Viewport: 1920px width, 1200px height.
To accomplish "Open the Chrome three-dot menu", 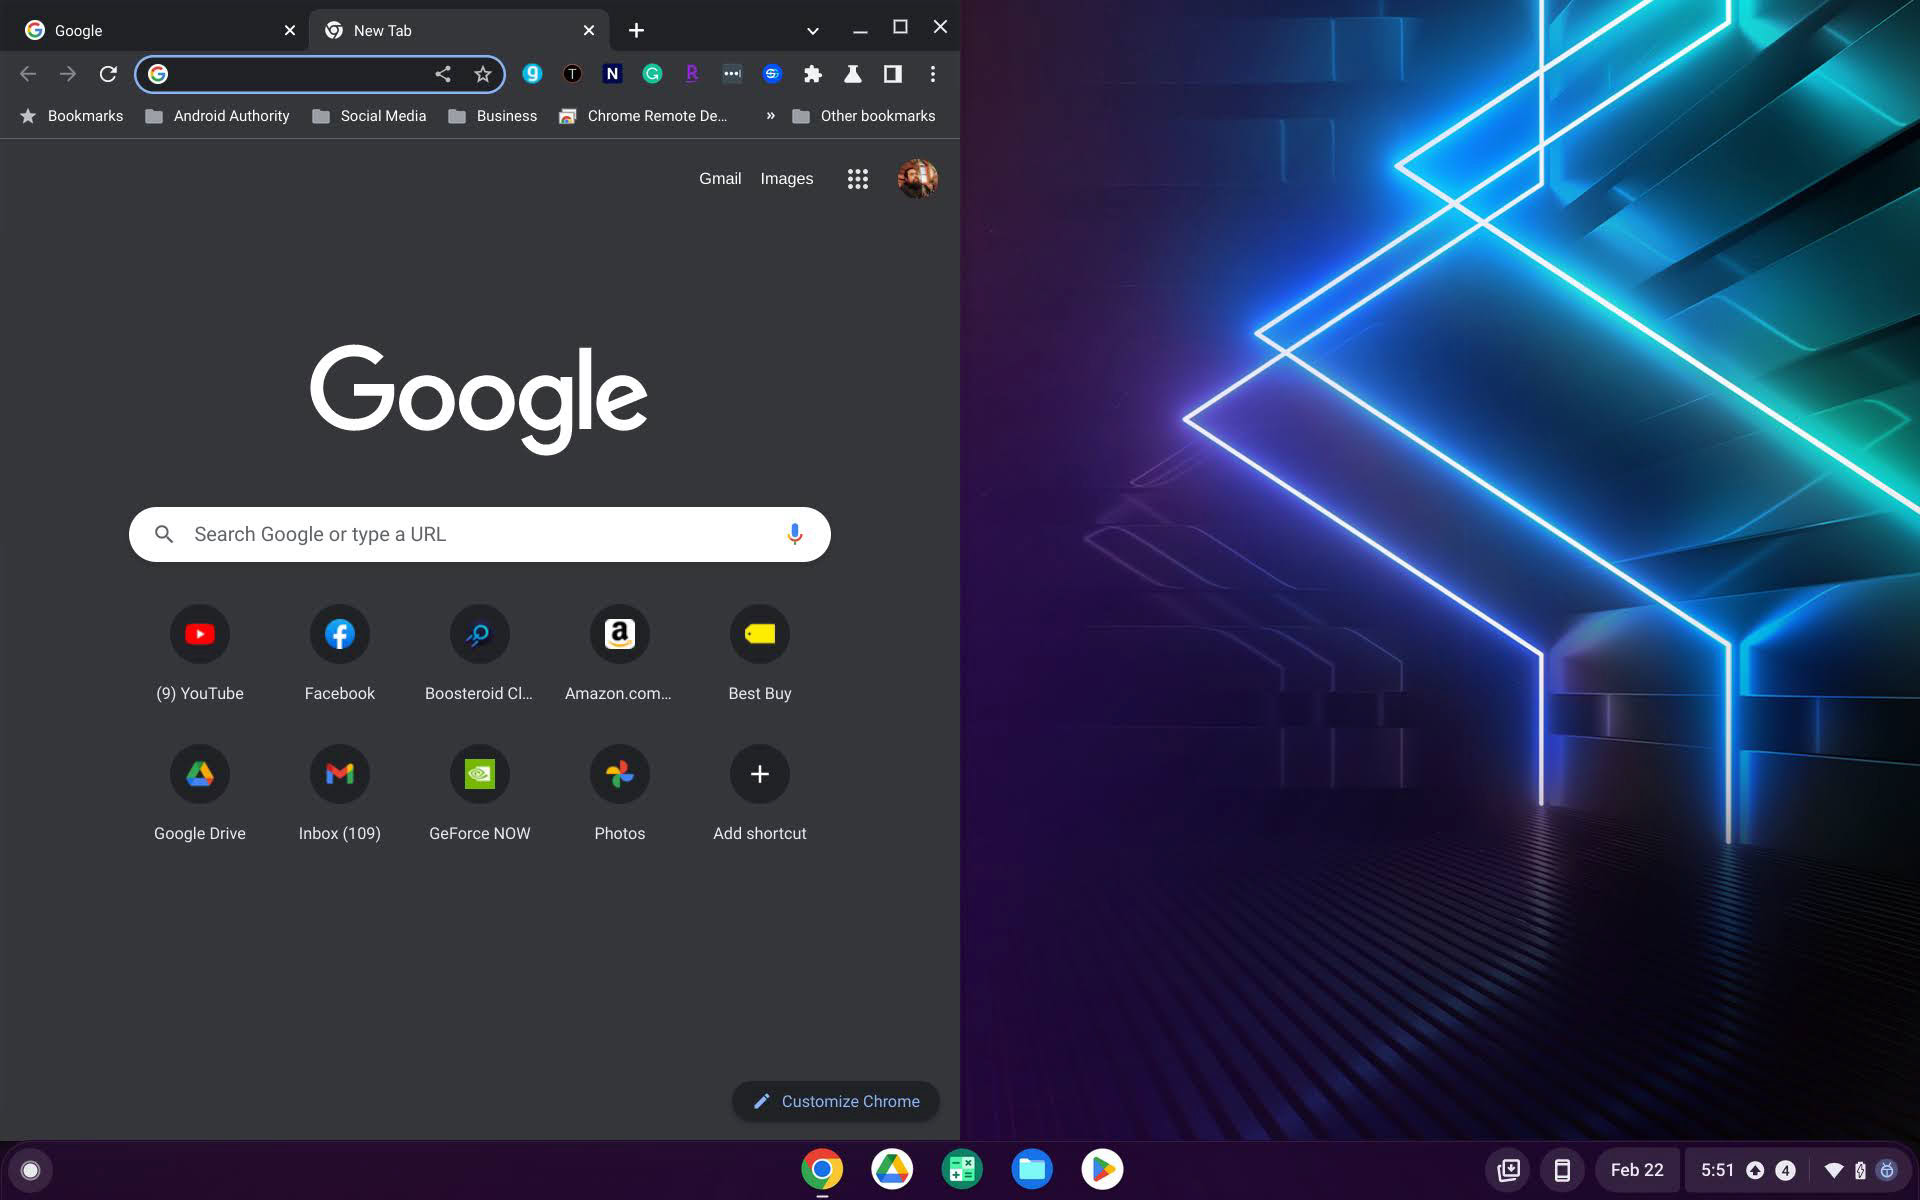I will pos(932,74).
